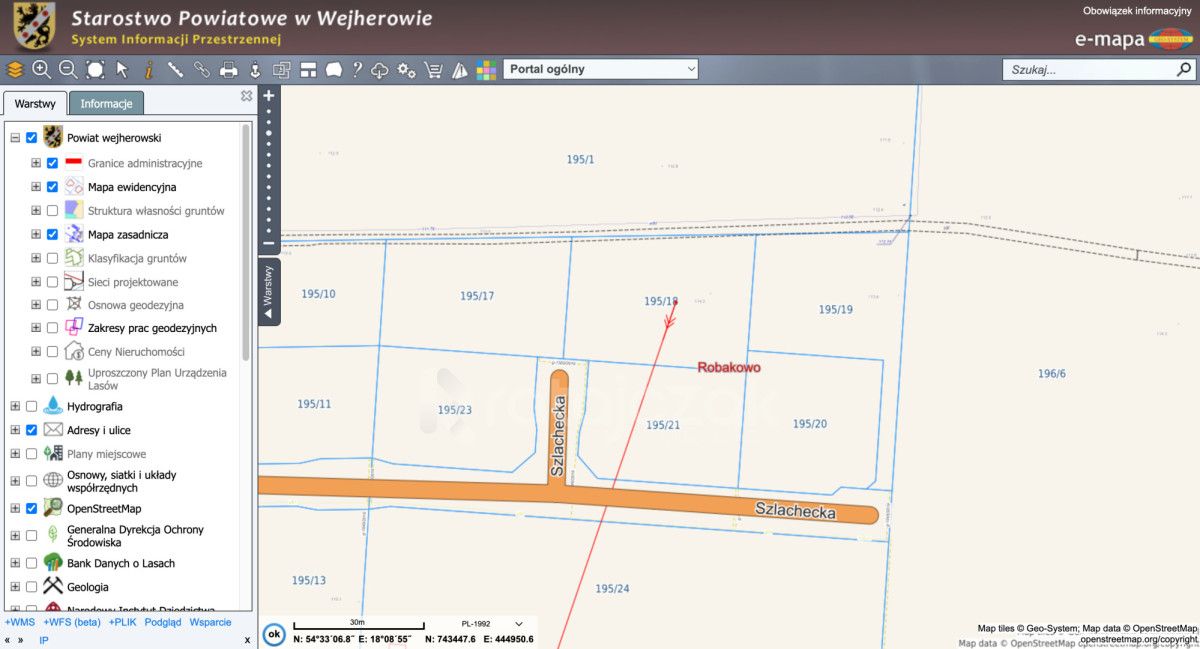Click the plus on the zoom slider
Viewport: 1200px width, 649px height.
[268, 94]
